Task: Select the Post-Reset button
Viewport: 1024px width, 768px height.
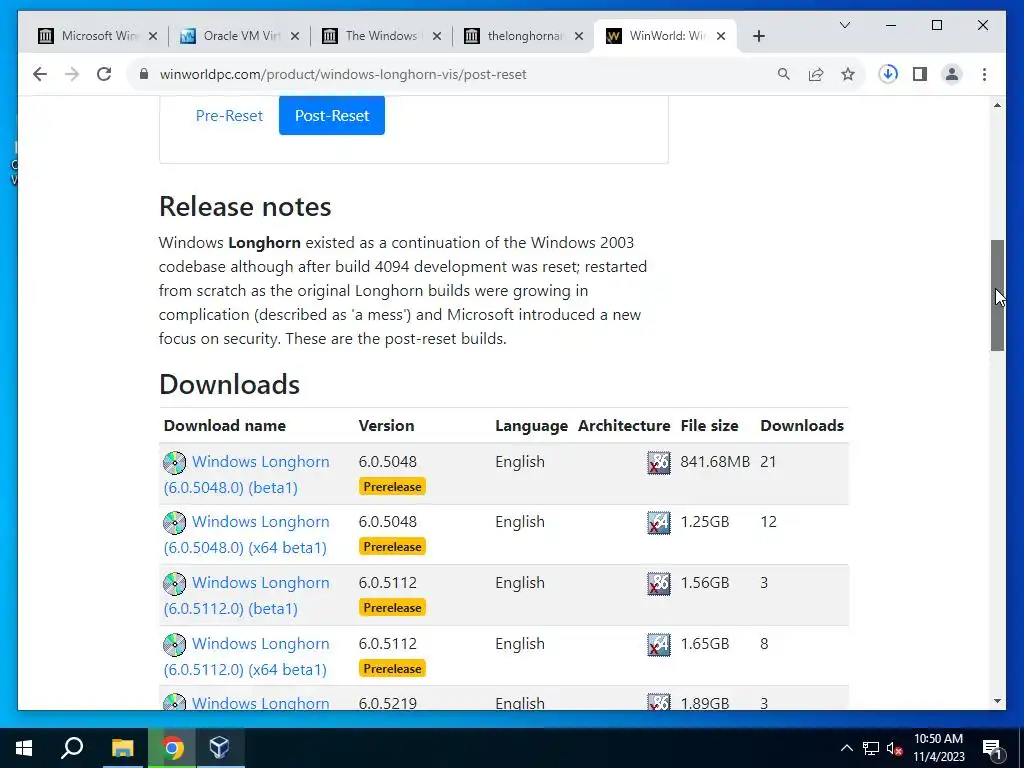Action: pyautogui.click(x=332, y=116)
